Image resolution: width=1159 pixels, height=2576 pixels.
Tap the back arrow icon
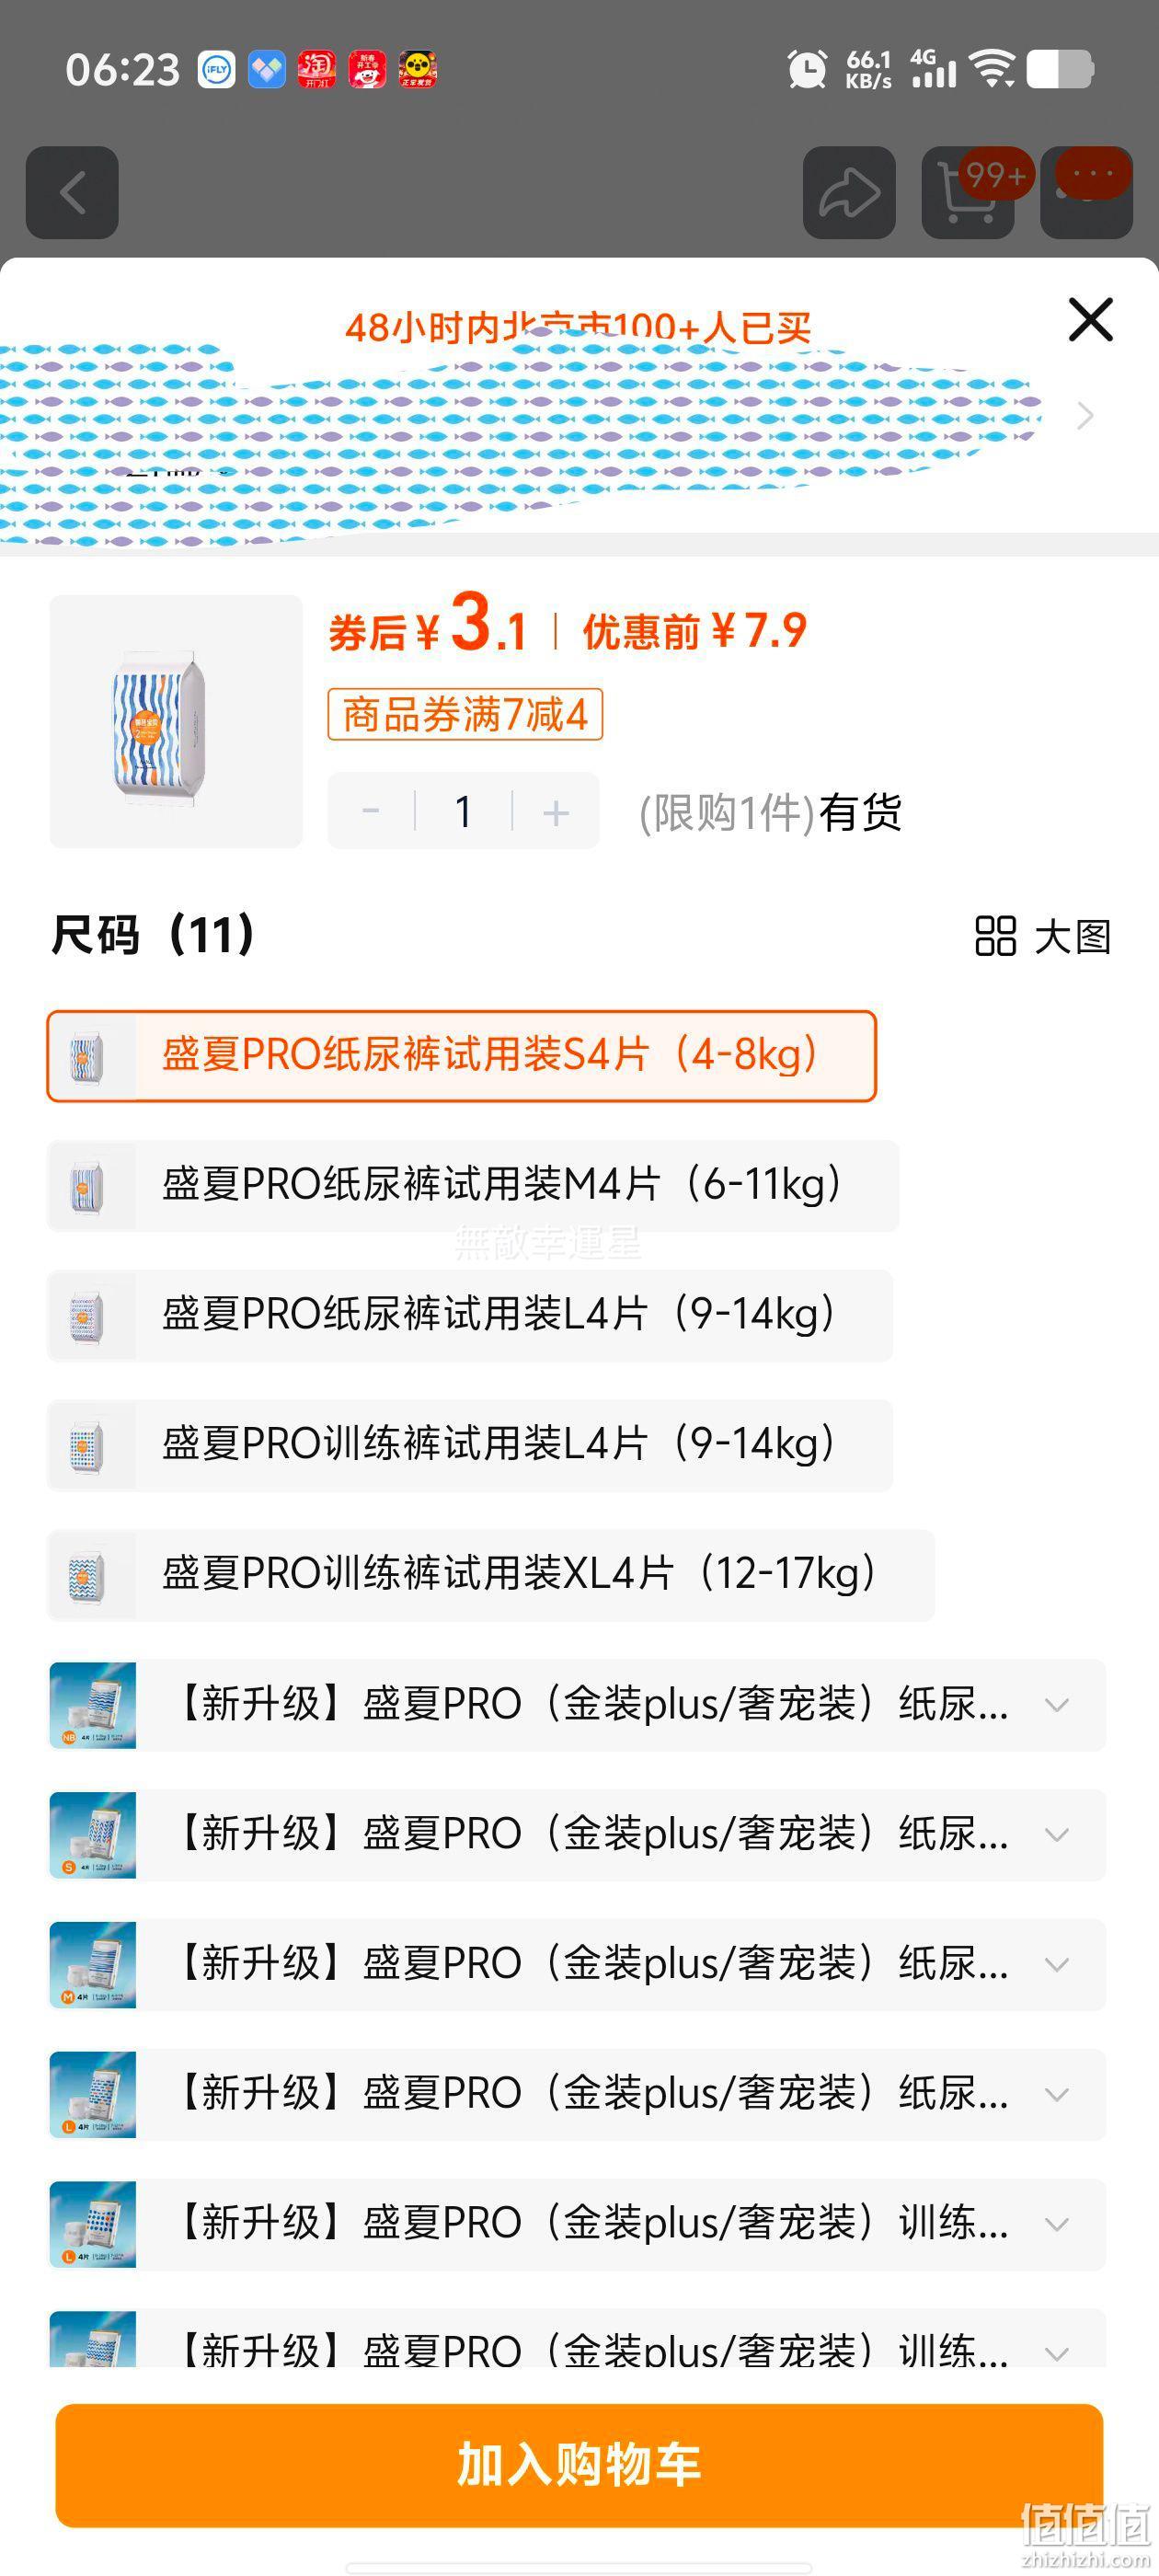point(72,193)
